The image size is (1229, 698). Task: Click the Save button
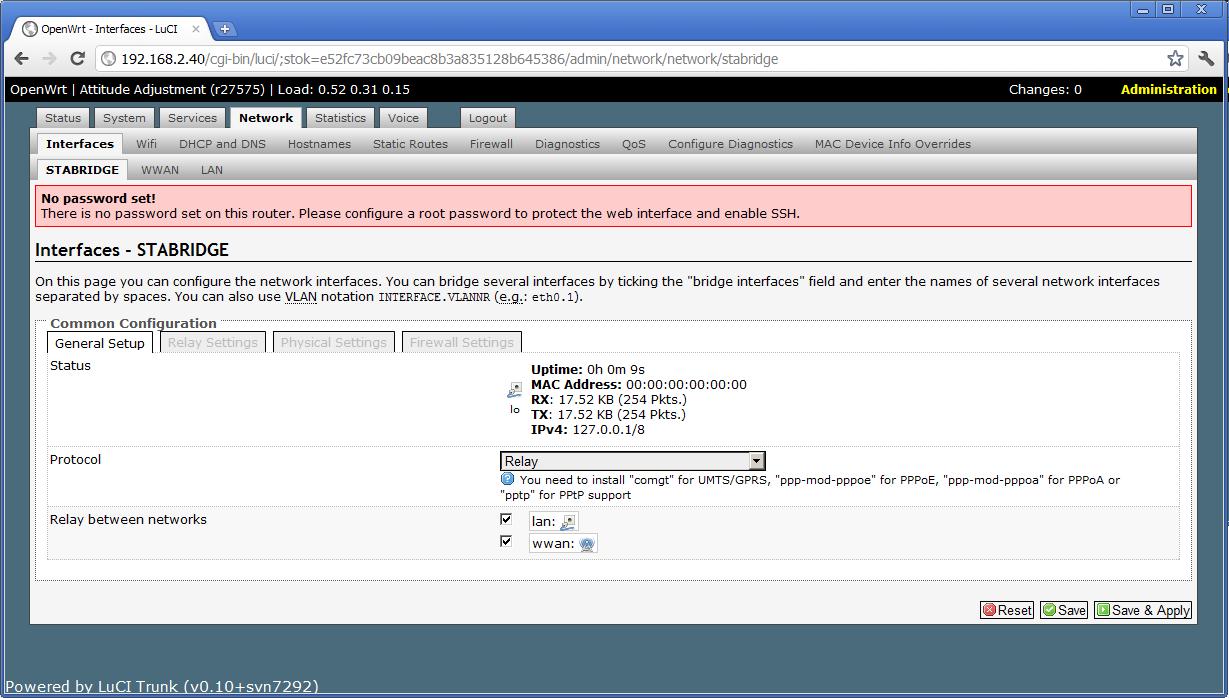[1064, 610]
